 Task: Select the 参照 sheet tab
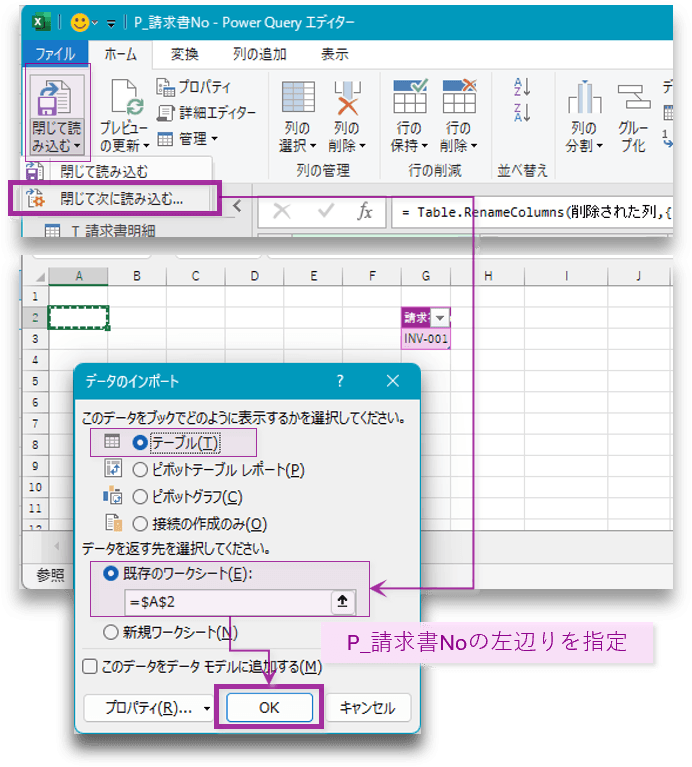49,575
